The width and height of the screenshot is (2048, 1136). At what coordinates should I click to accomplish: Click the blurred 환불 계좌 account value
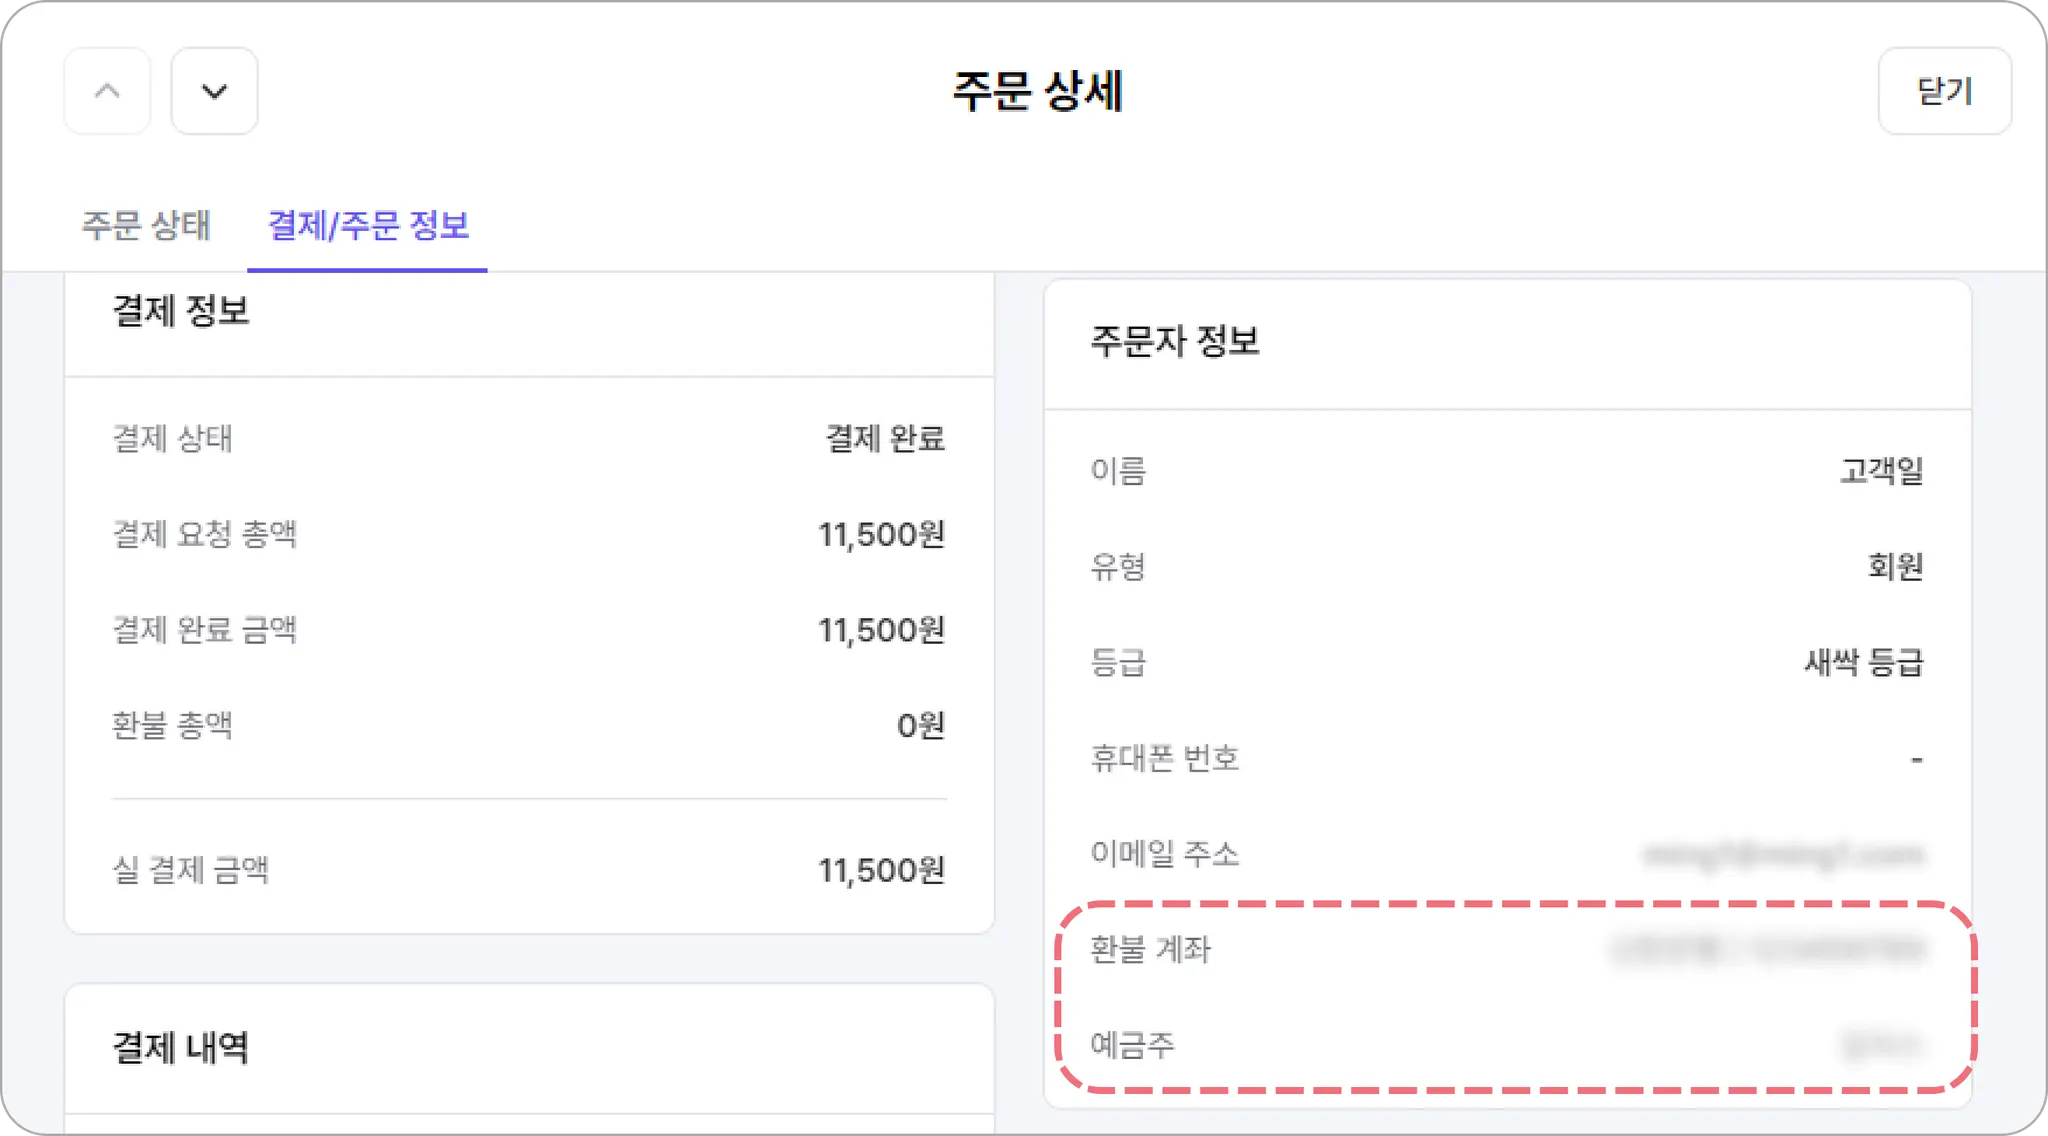click(1768, 949)
